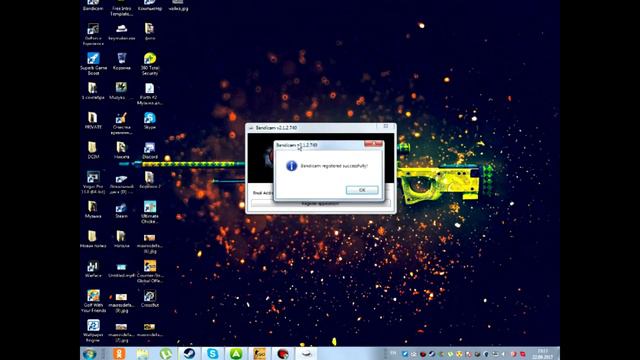Launch Counter-Strike Global Offensive desktop shortcut
The height and width of the screenshot is (360, 640).
point(150,271)
